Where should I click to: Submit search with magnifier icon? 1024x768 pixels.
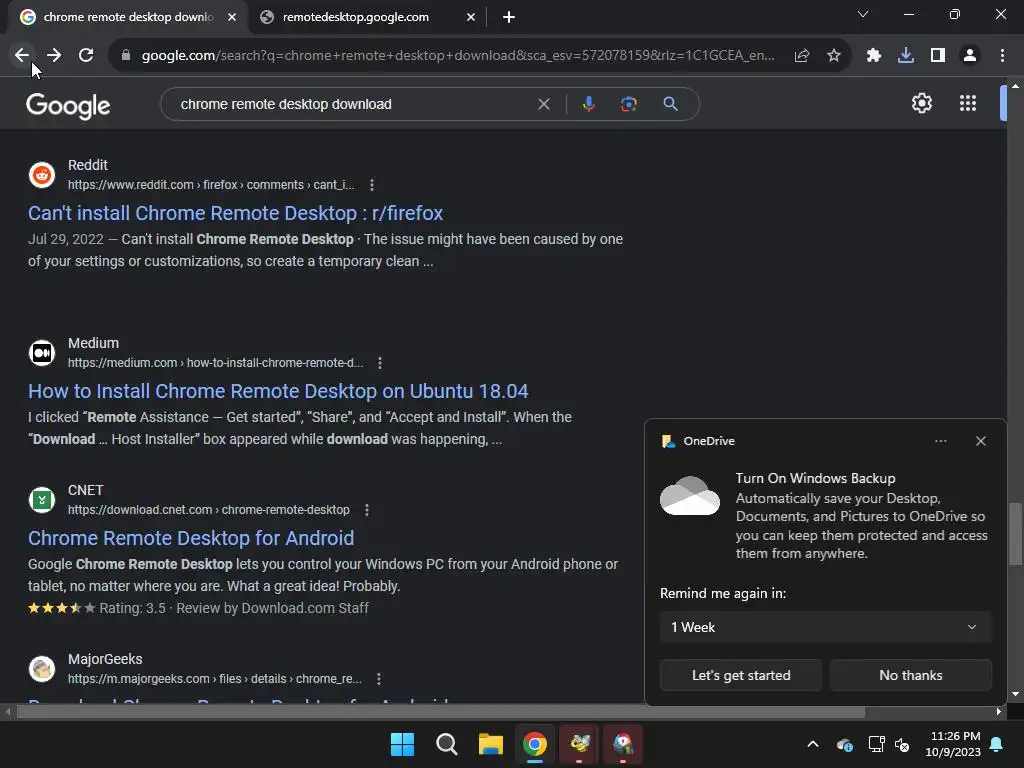(670, 104)
